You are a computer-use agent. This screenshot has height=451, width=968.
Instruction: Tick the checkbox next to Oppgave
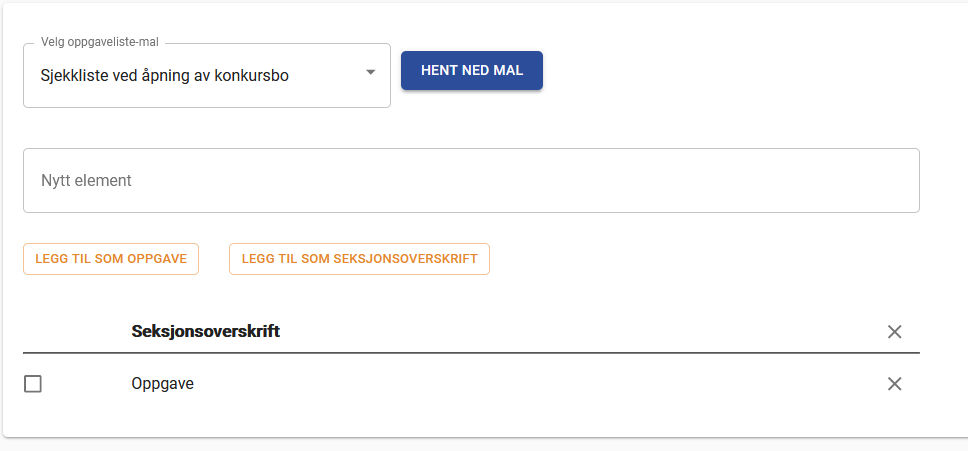(x=33, y=384)
